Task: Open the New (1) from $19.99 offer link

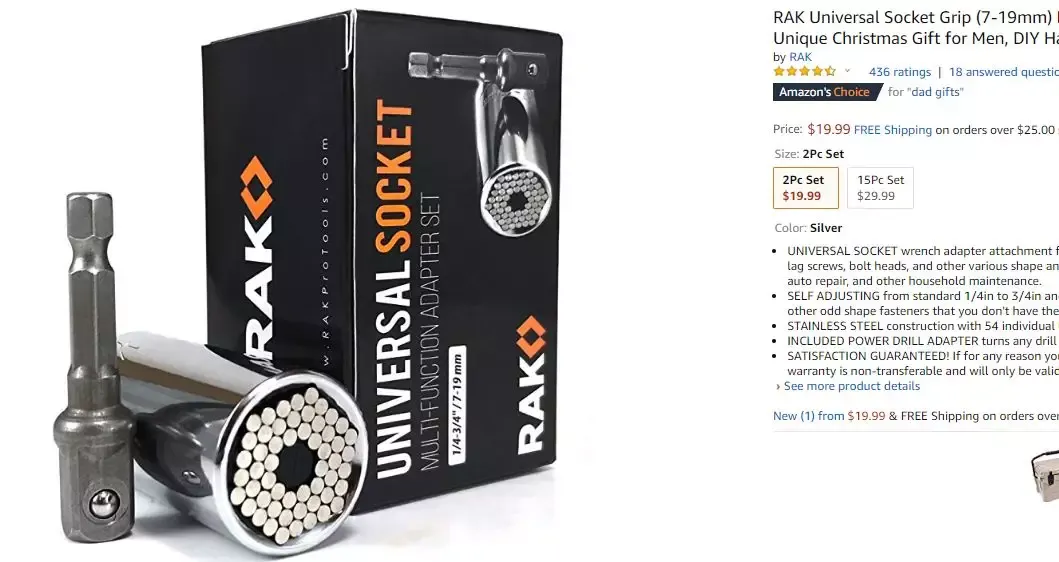Action: click(x=829, y=415)
